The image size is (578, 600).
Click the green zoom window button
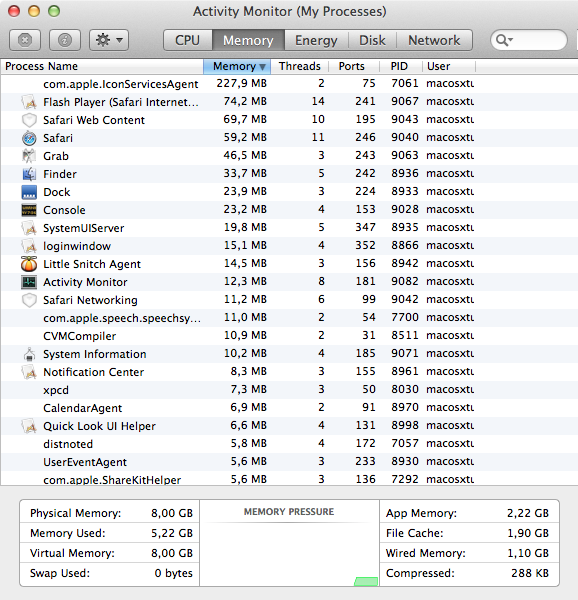[54, 11]
